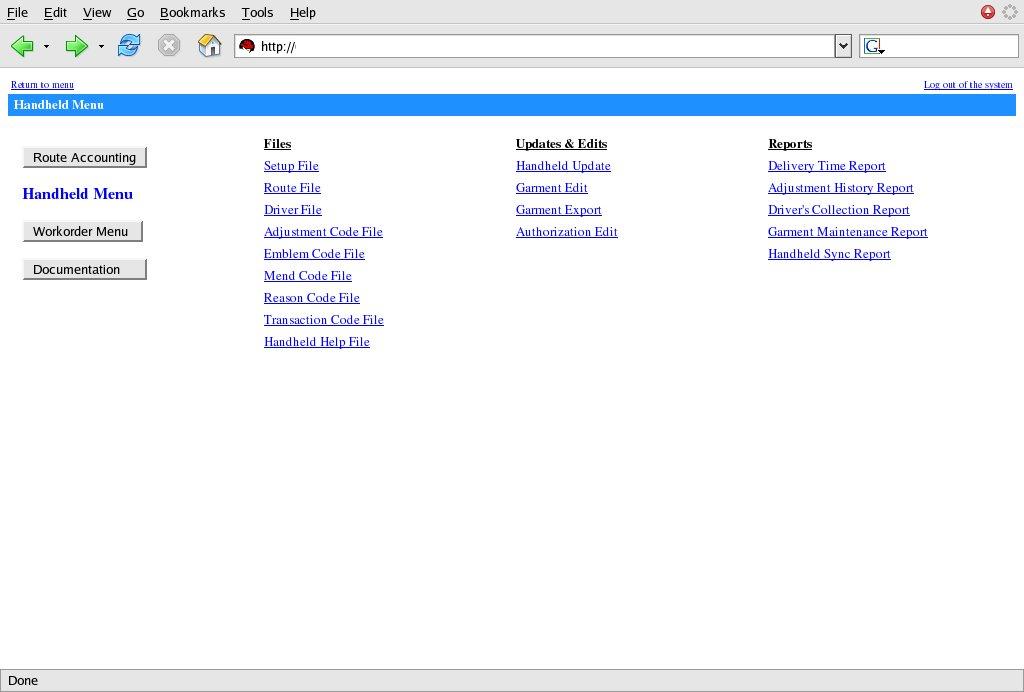The width and height of the screenshot is (1024, 692).
Task: Click the Done status bar text
Action: [23, 681]
